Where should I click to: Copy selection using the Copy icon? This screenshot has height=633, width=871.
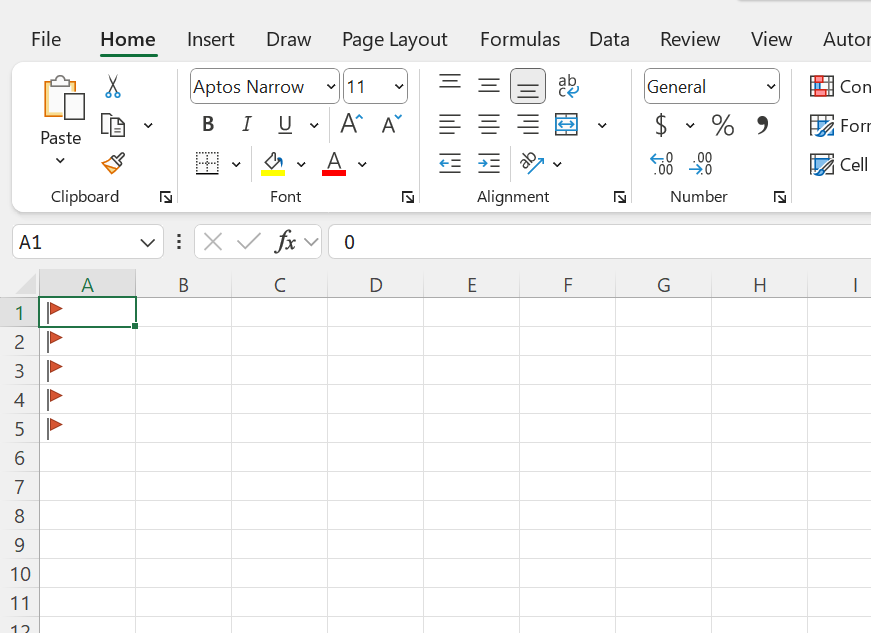[x=113, y=125]
